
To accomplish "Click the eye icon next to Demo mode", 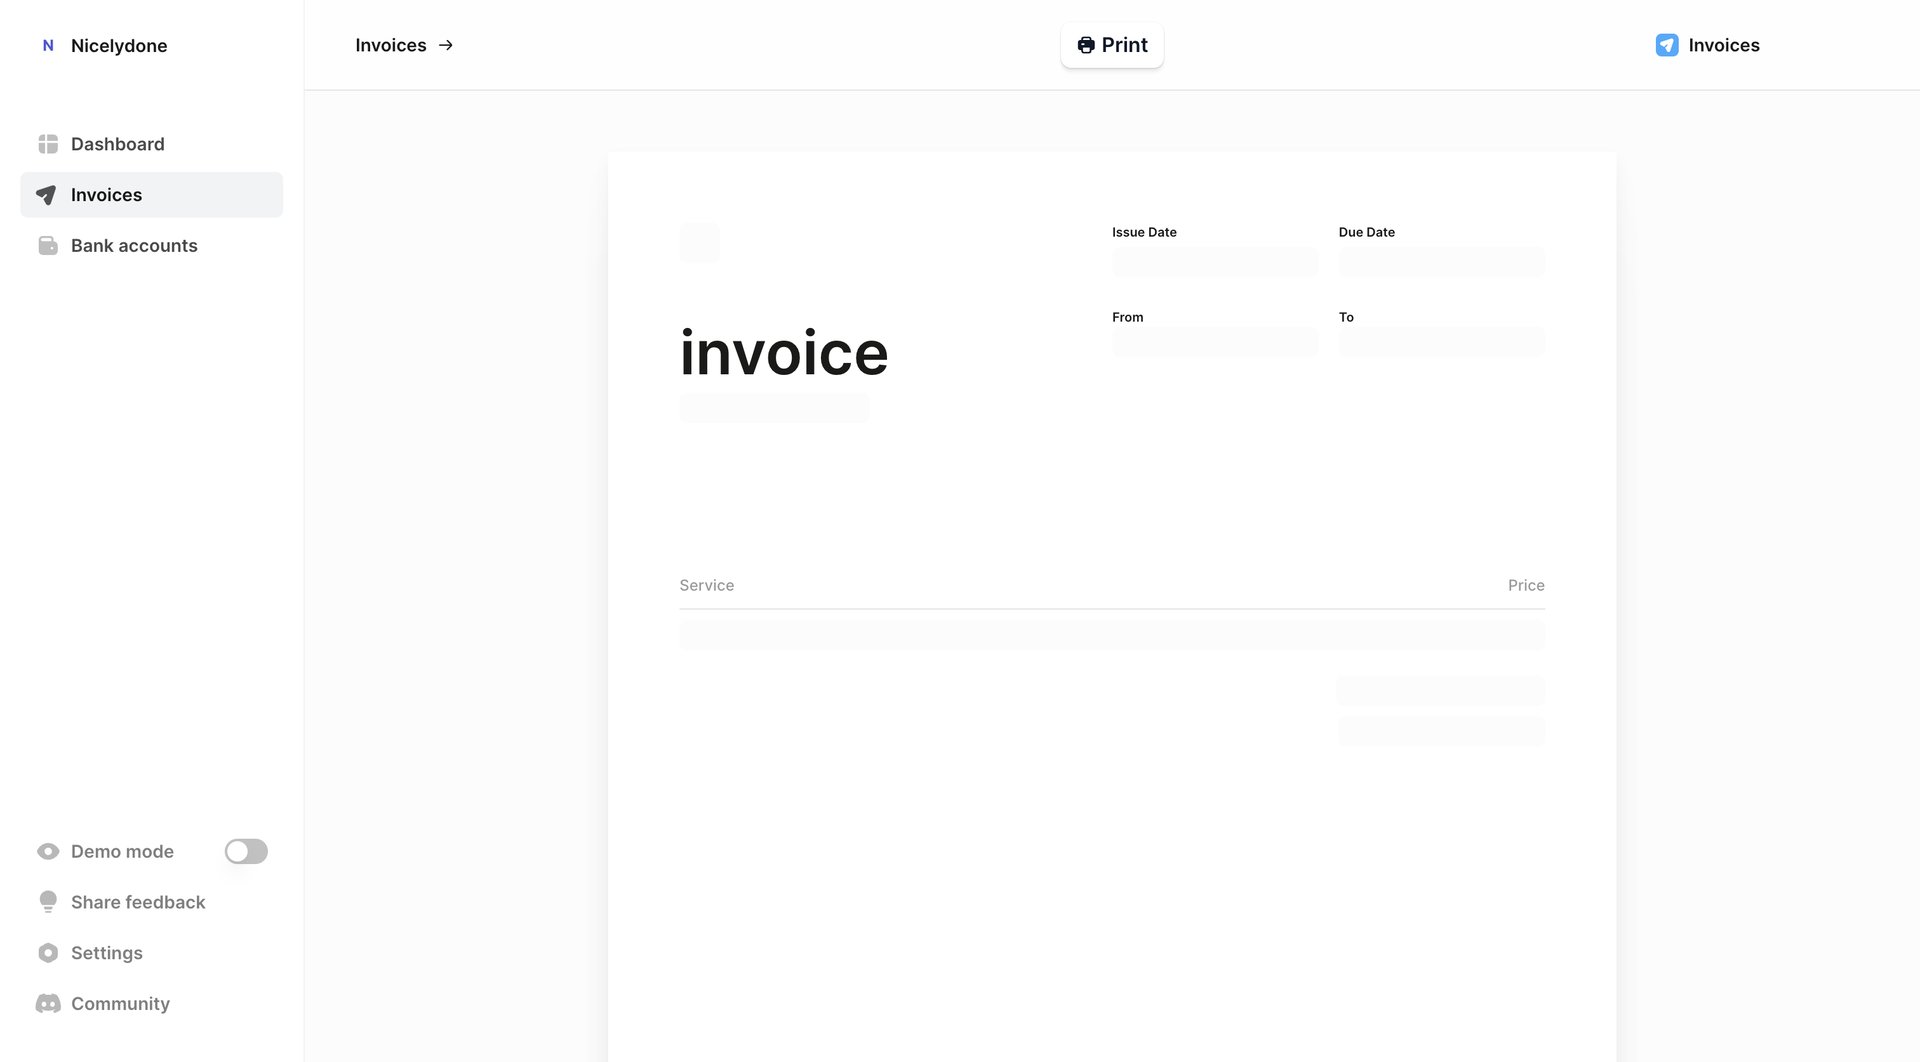I will [x=47, y=851].
